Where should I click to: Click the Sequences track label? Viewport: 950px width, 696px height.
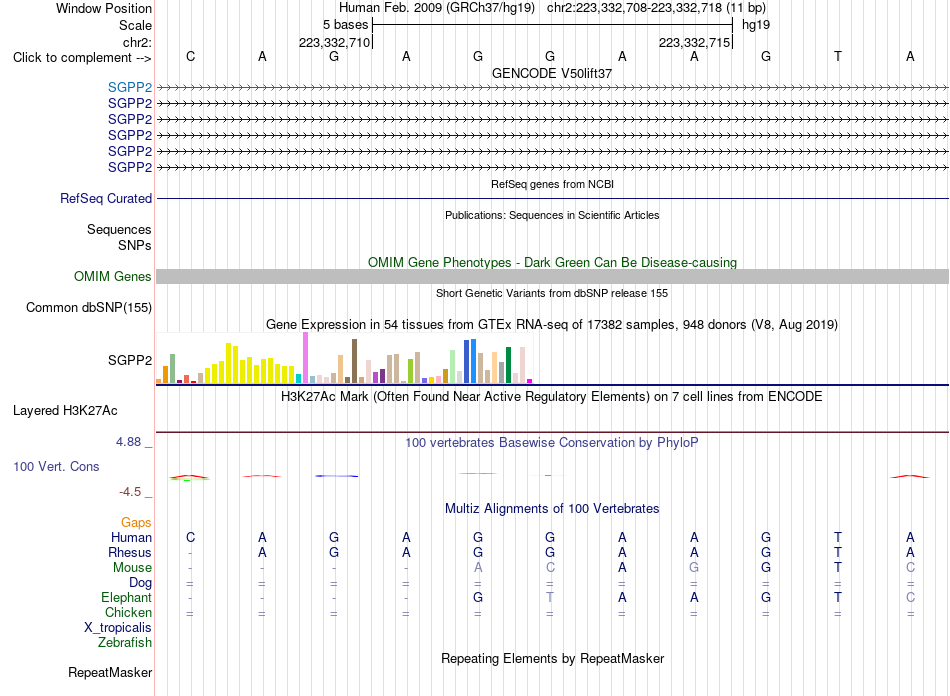tap(119, 230)
